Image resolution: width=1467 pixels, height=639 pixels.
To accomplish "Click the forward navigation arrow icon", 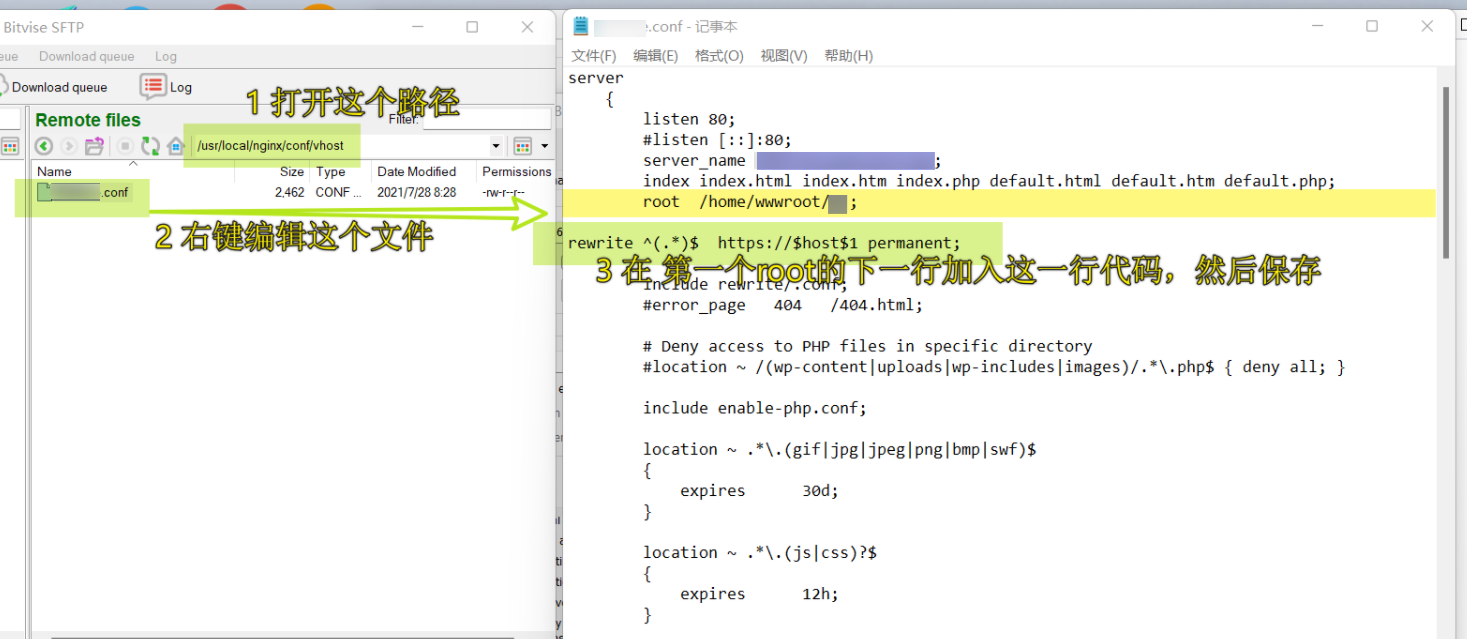I will [x=69, y=146].
